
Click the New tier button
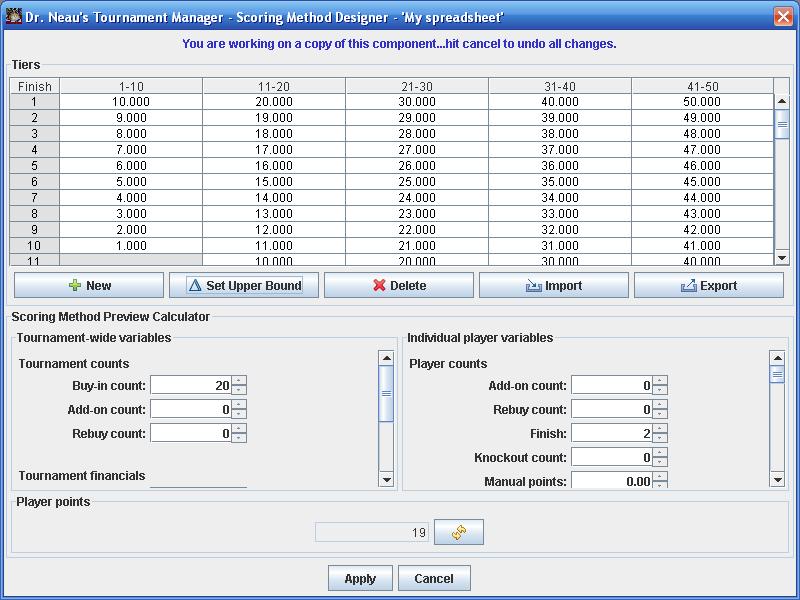point(89,285)
